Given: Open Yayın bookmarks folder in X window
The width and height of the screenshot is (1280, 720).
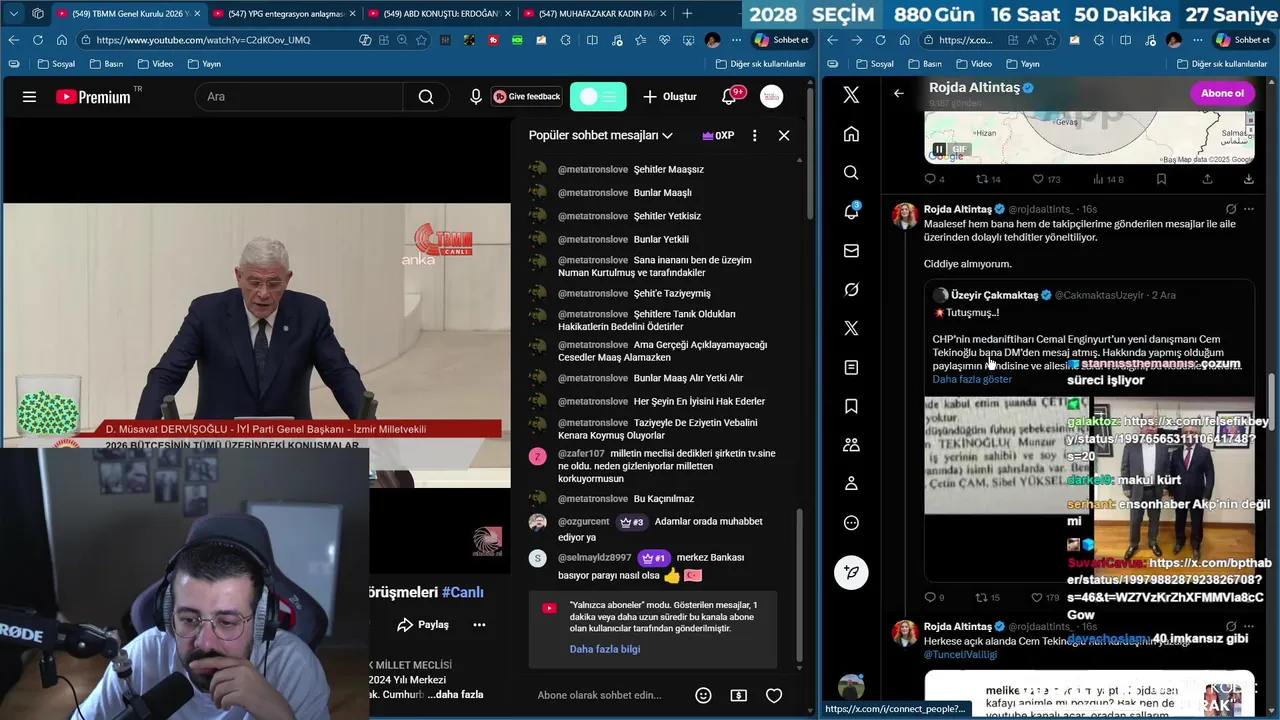Looking at the screenshot, I should (1022, 64).
